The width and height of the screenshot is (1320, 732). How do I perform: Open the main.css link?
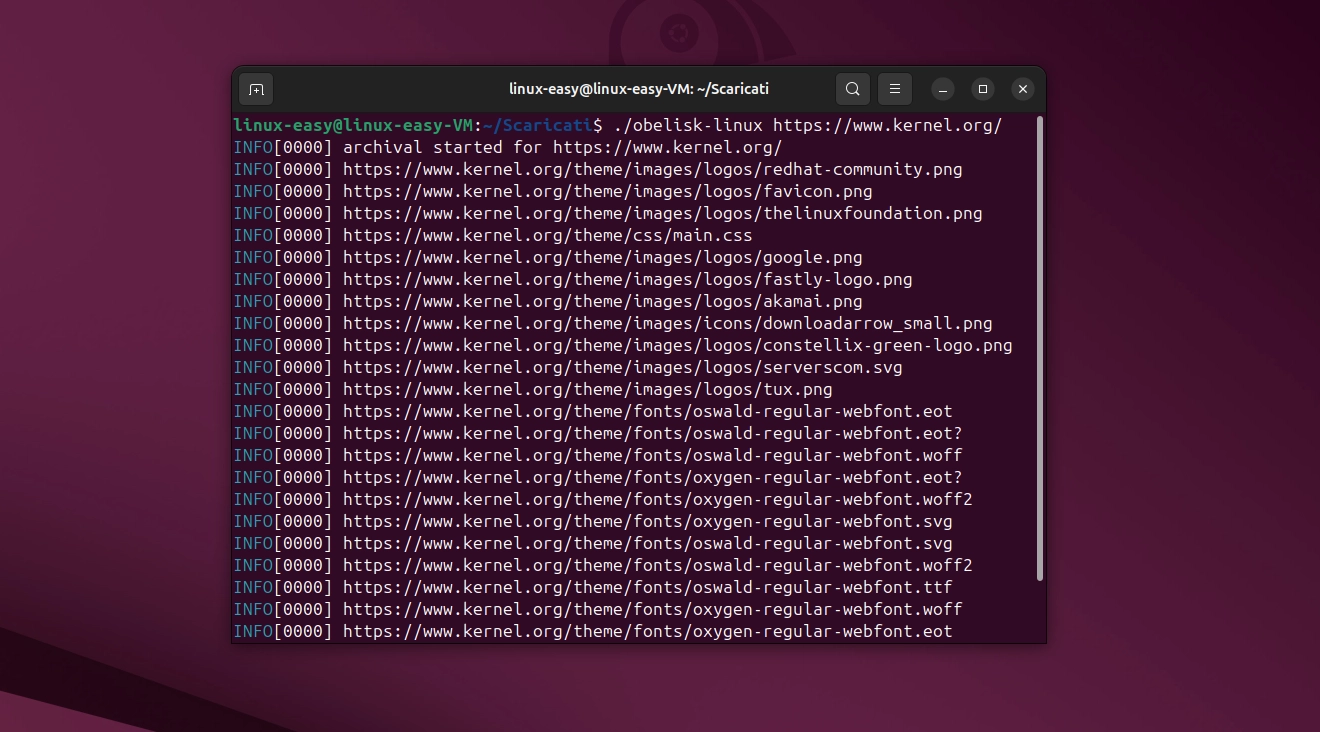[x=546, y=235]
